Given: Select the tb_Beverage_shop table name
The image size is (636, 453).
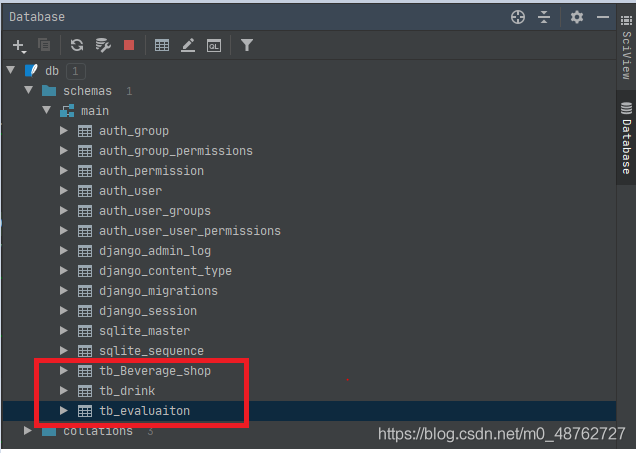Looking at the screenshot, I should (155, 371).
